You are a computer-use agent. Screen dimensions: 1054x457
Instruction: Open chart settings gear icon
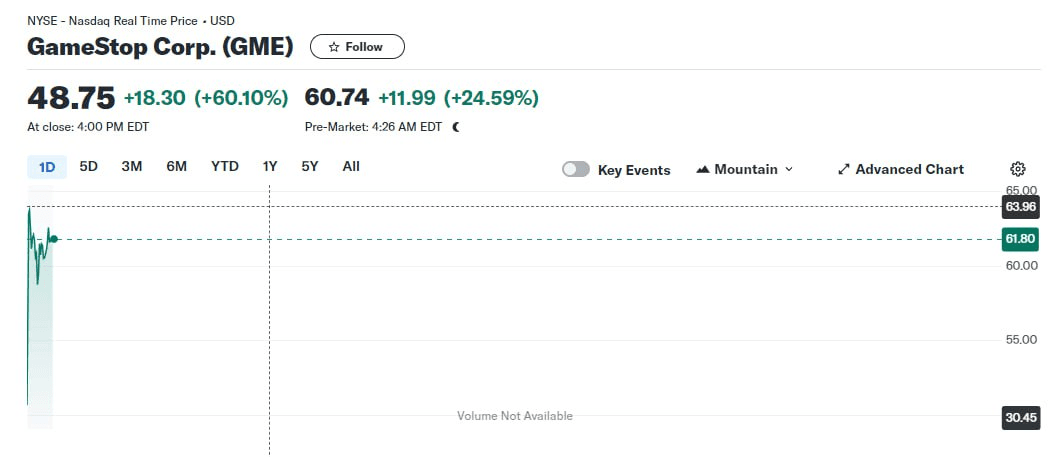(x=1018, y=169)
